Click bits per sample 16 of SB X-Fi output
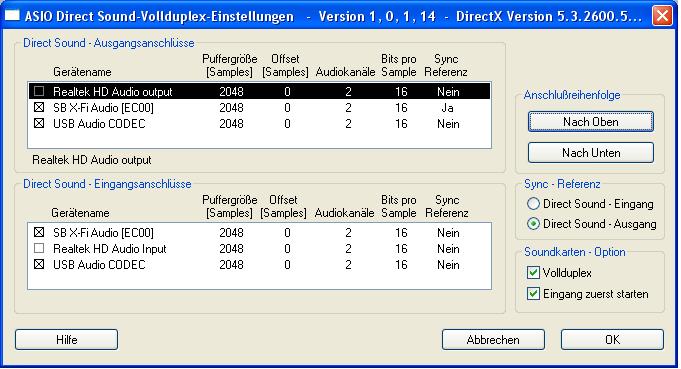This screenshot has height=369, width=681. (x=401, y=108)
